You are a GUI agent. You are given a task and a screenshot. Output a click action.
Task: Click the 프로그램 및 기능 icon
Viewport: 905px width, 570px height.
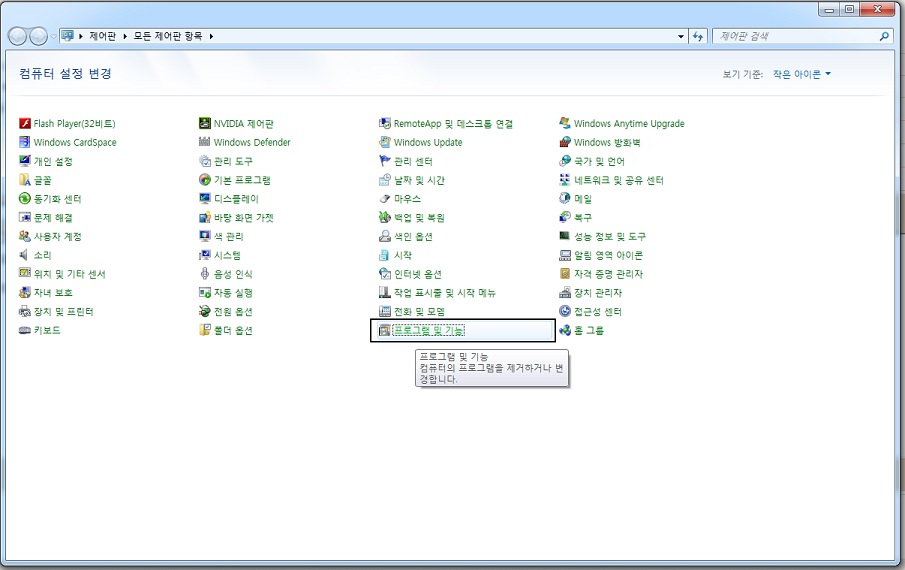(385, 330)
